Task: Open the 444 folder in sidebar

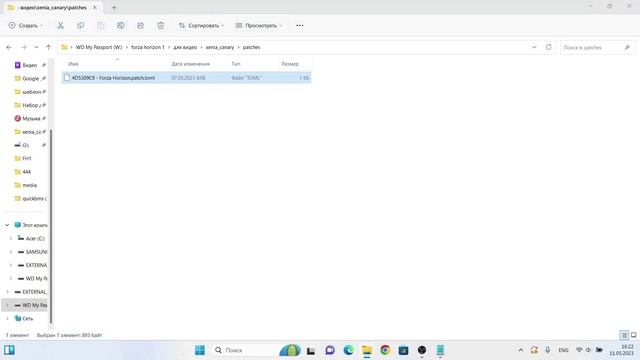Action: [x=23, y=172]
